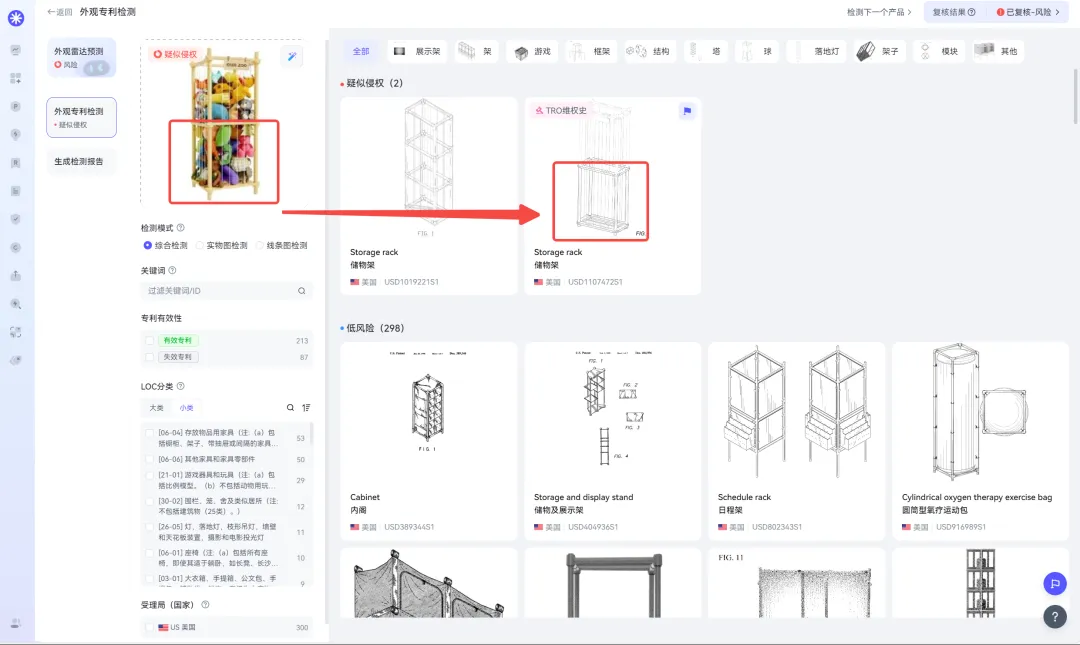Click the 生成检测报告 button

point(81,161)
